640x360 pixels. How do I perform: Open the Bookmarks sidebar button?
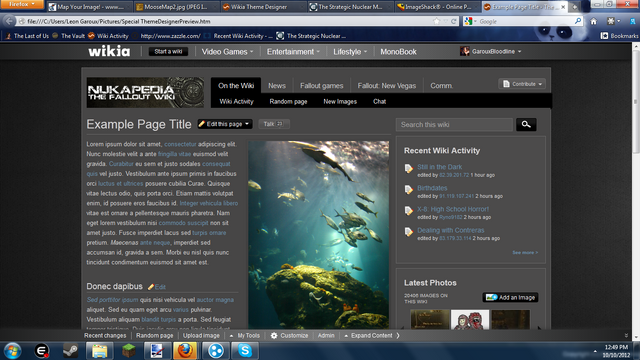pyautogui.click(x=619, y=36)
